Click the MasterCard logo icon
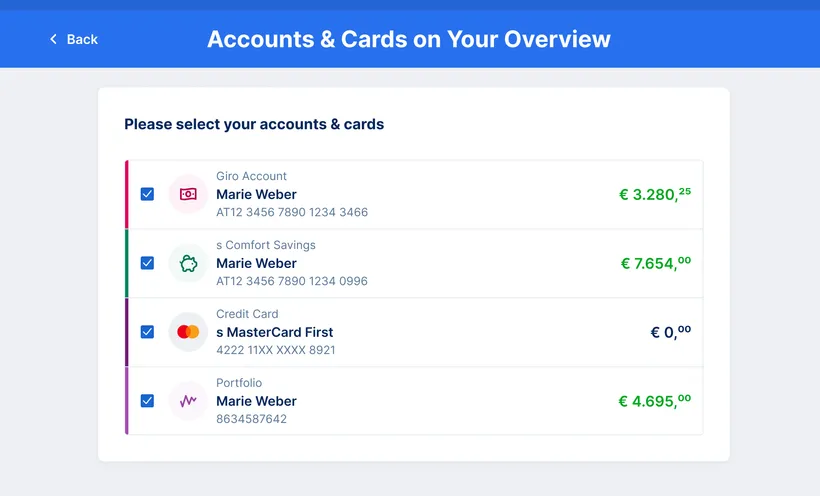820x496 pixels. (x=188, y=332)
